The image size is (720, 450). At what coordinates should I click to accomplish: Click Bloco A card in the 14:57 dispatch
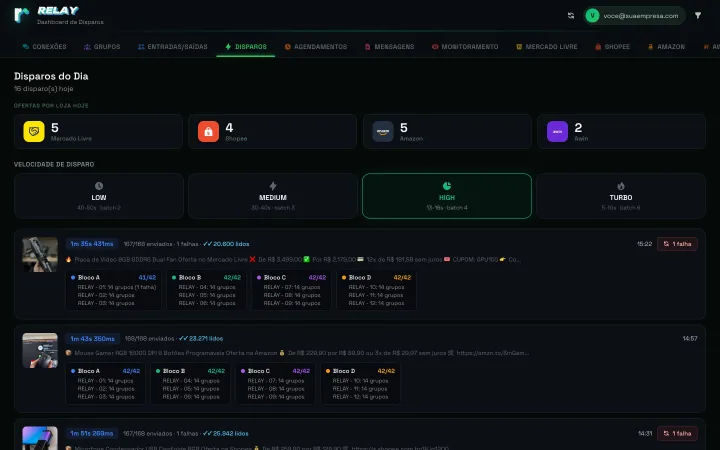(x=106, y=384)
